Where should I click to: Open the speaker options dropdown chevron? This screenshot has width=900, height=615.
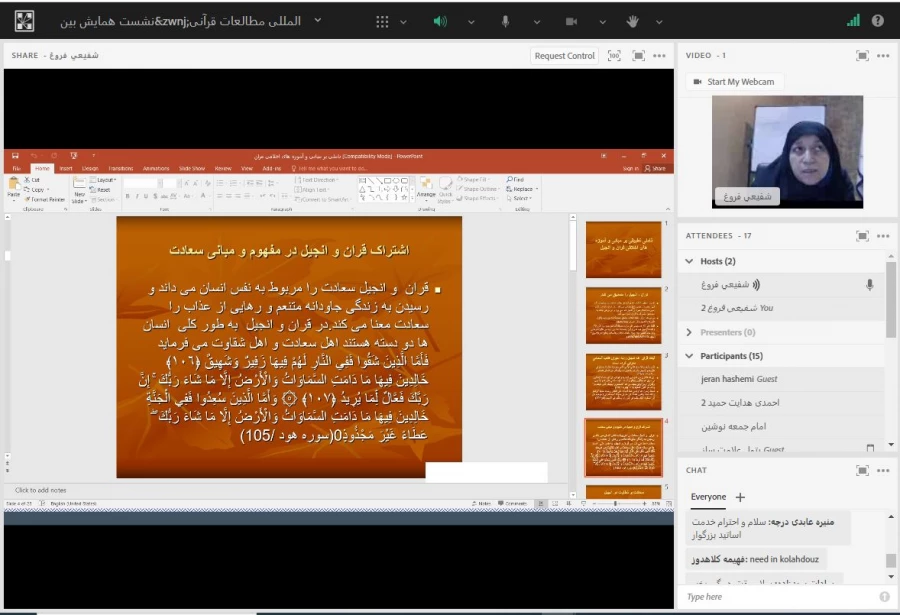tap(469, 22)
